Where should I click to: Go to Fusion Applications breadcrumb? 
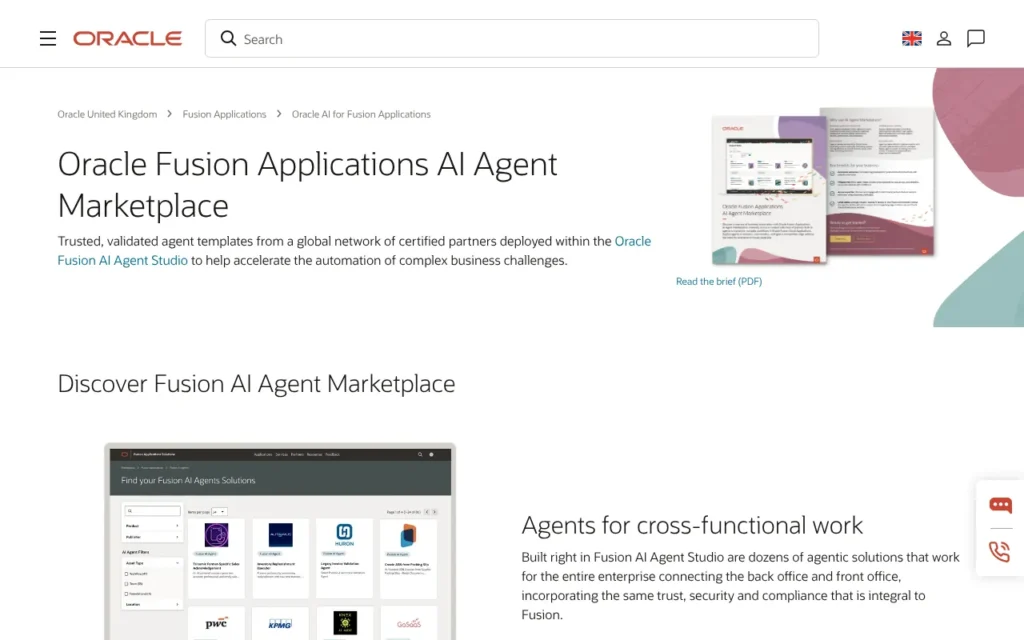coord(224,114)
